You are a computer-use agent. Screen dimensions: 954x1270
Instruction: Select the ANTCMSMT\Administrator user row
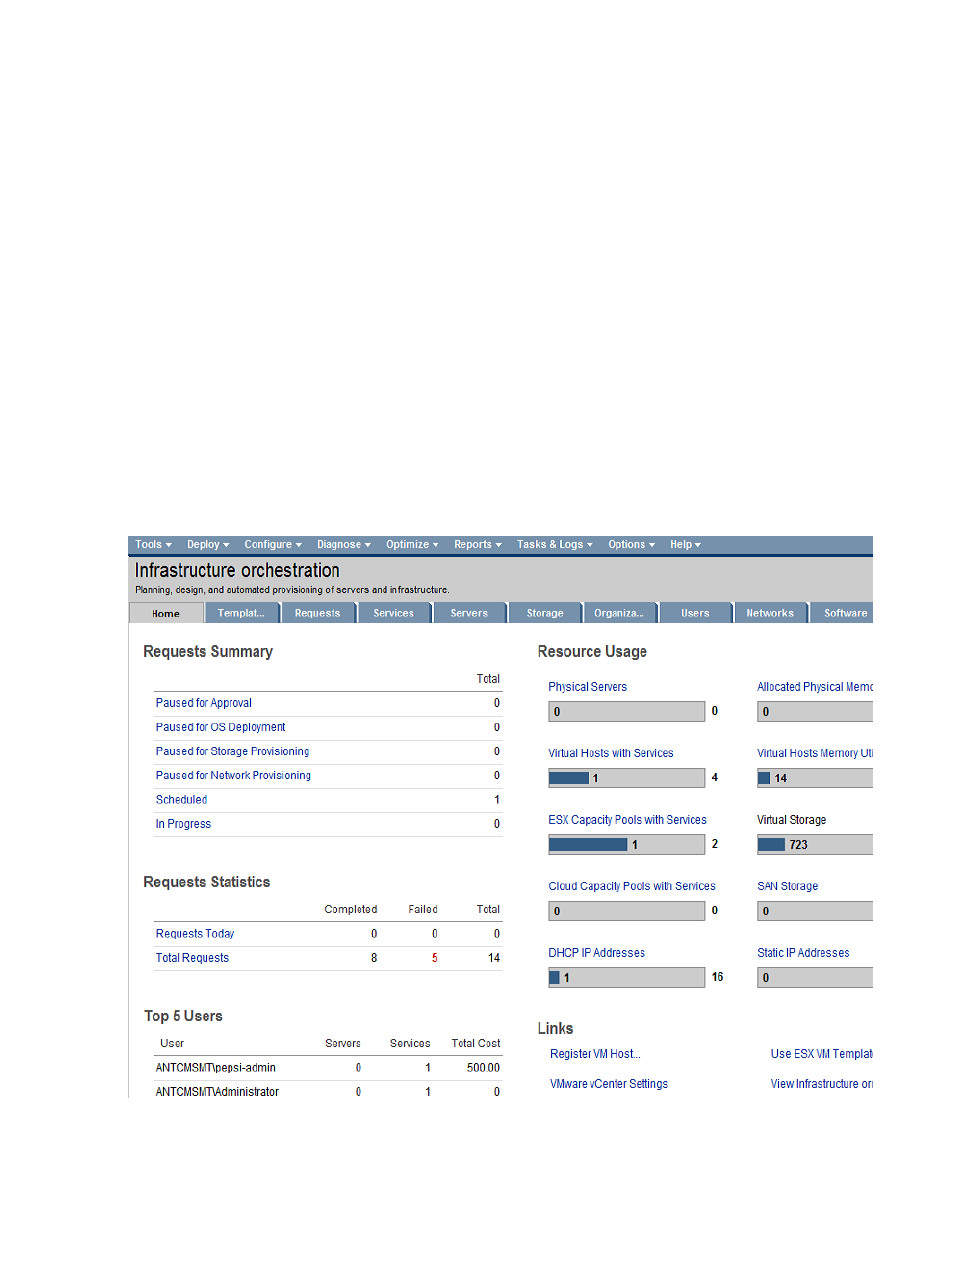pos(328,1092)
